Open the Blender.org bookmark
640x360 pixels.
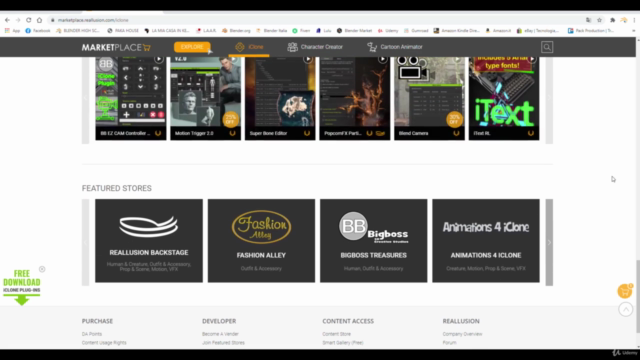[236, 31]
